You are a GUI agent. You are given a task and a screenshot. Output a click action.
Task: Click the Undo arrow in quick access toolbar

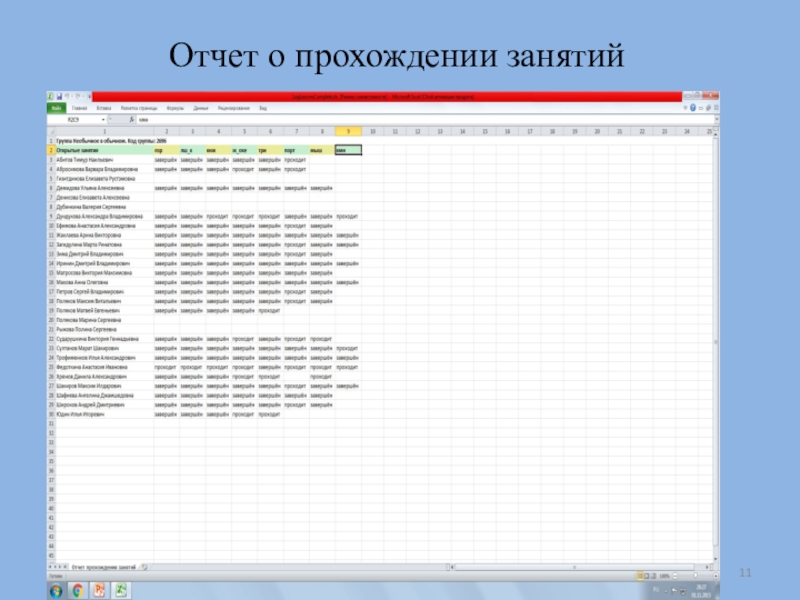coord(68,98)
